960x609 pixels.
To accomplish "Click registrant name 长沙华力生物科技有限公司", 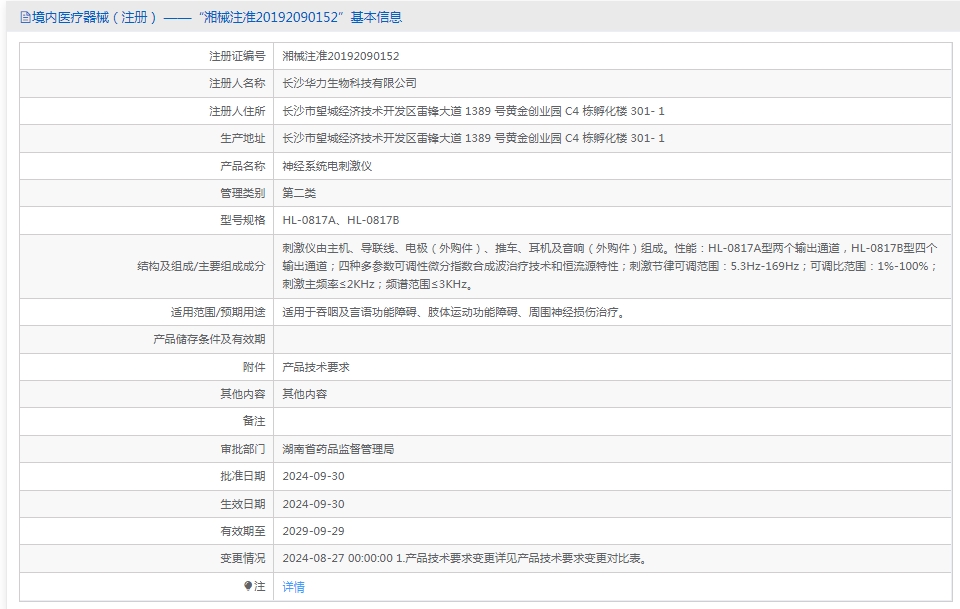I will coord(349,84).
